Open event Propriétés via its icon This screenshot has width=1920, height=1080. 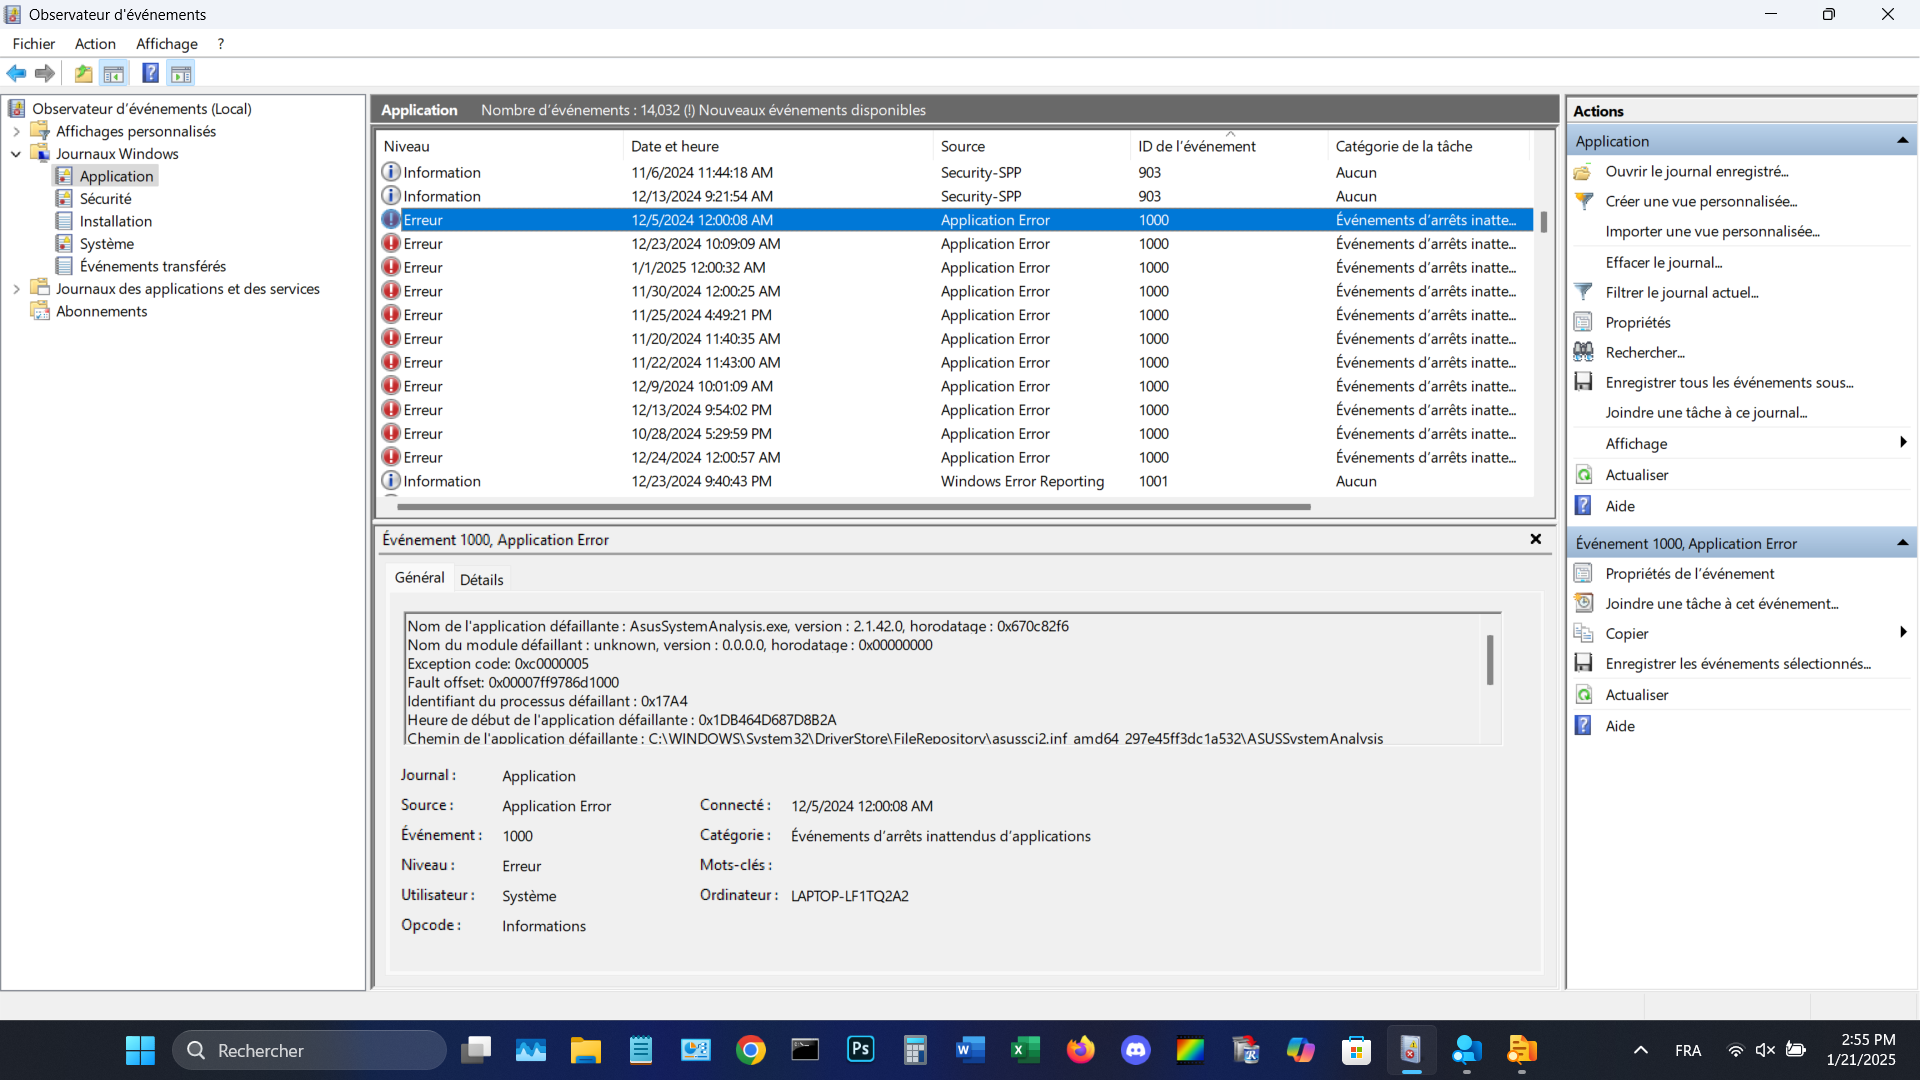[1585, 573]
